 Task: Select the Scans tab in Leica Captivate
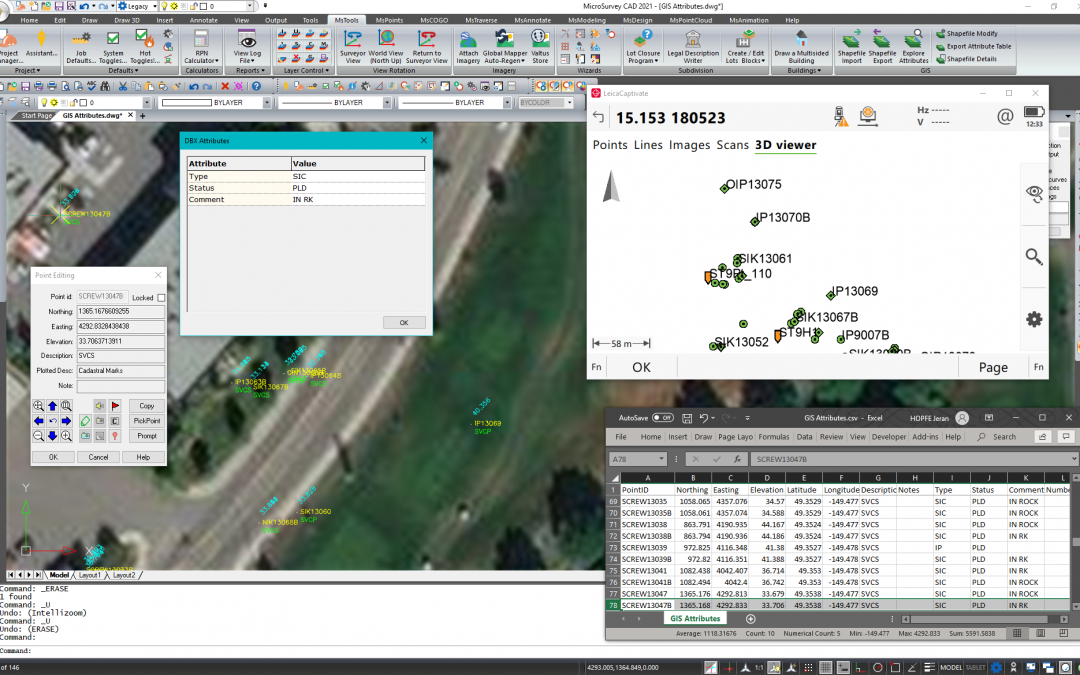[x=732, y=145]
